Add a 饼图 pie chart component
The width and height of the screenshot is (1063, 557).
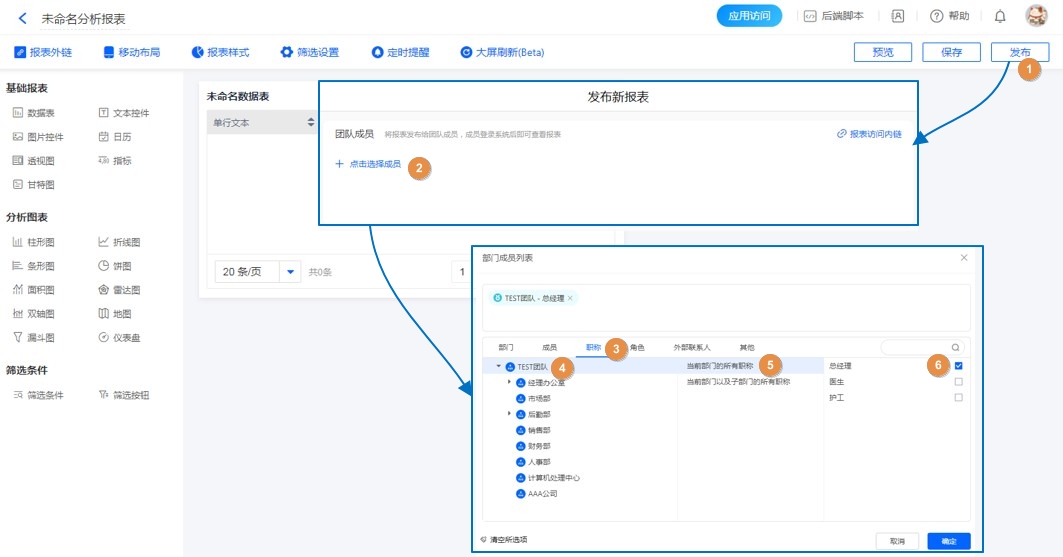point(104,266)
